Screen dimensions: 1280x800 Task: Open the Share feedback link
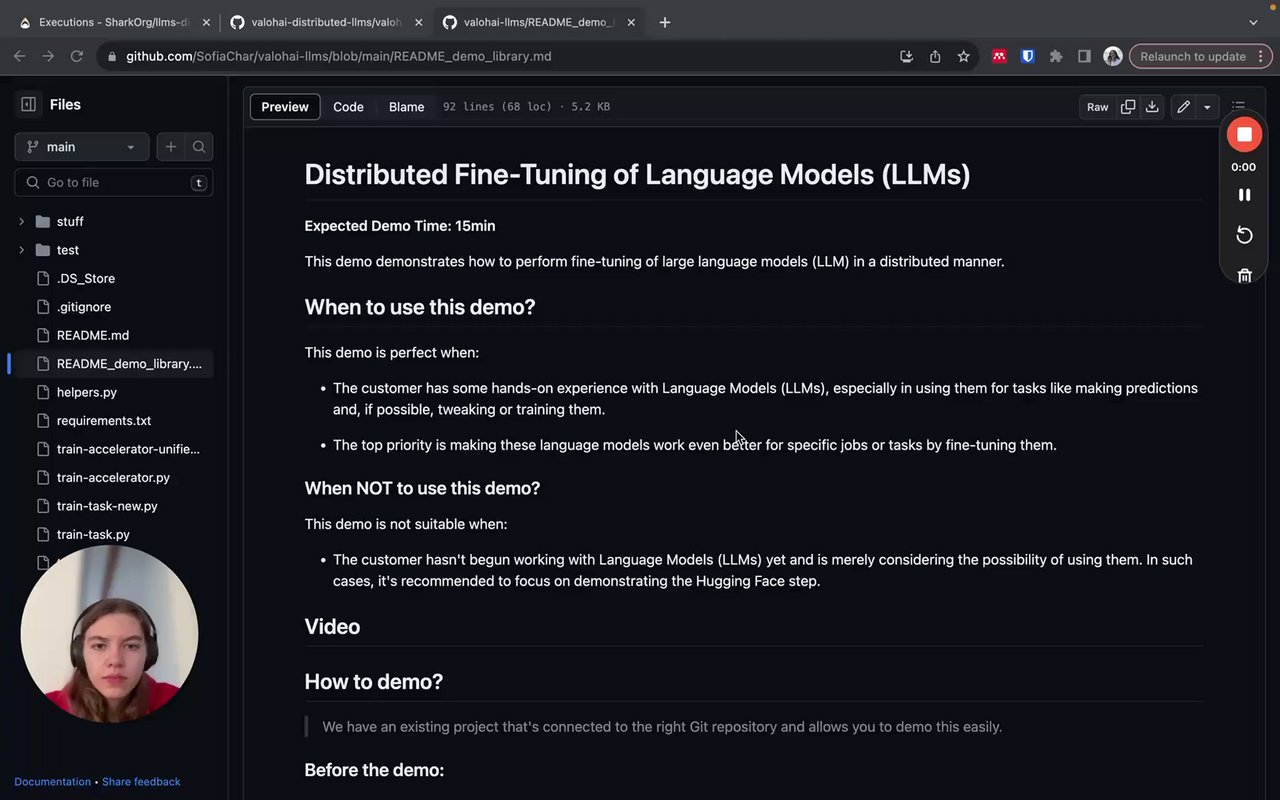(x=141, y=782)
